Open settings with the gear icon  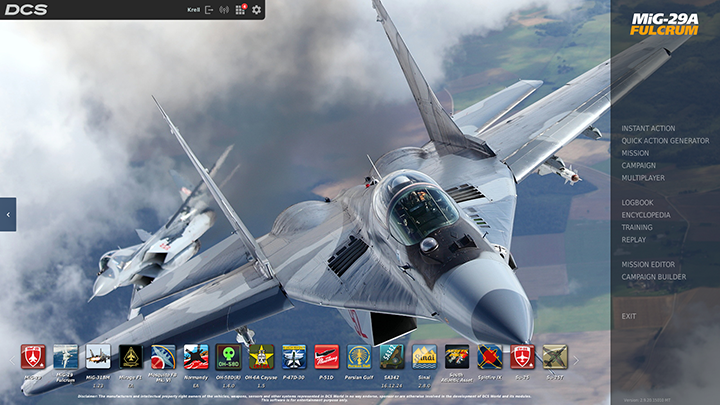click(256, 10)
